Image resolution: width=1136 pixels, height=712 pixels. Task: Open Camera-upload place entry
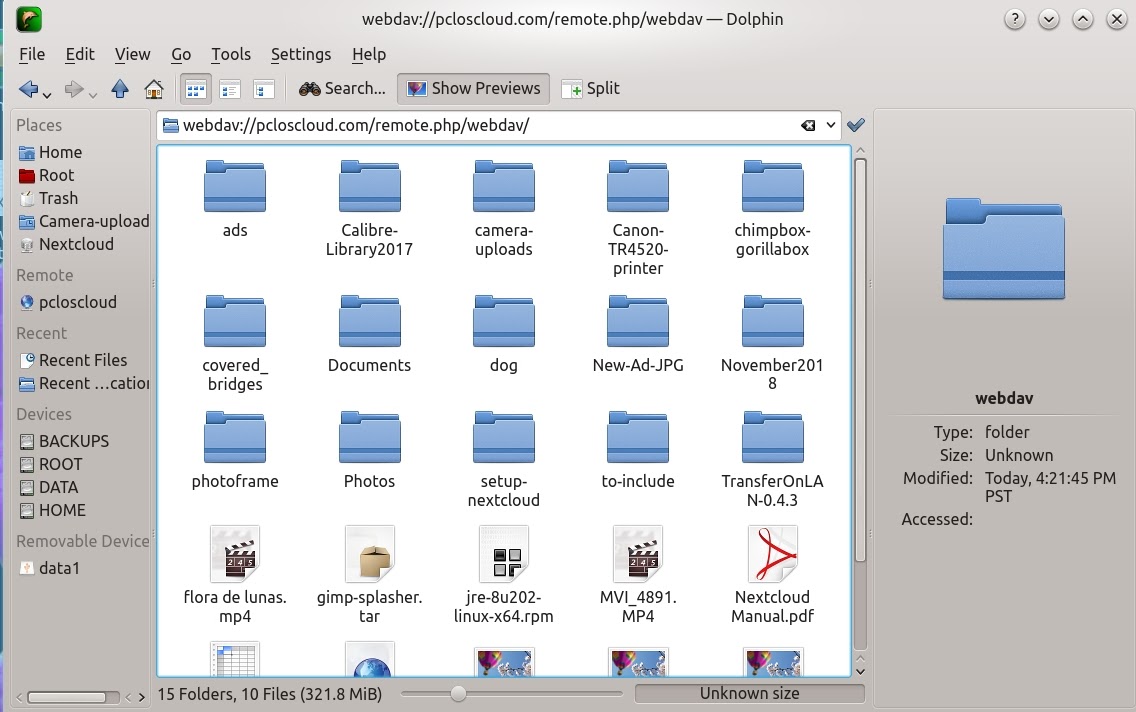coord(83,222)
